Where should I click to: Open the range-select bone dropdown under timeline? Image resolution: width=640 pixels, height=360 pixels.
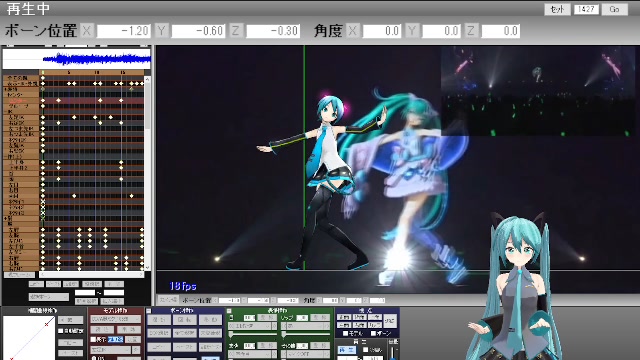coord(49,297)
